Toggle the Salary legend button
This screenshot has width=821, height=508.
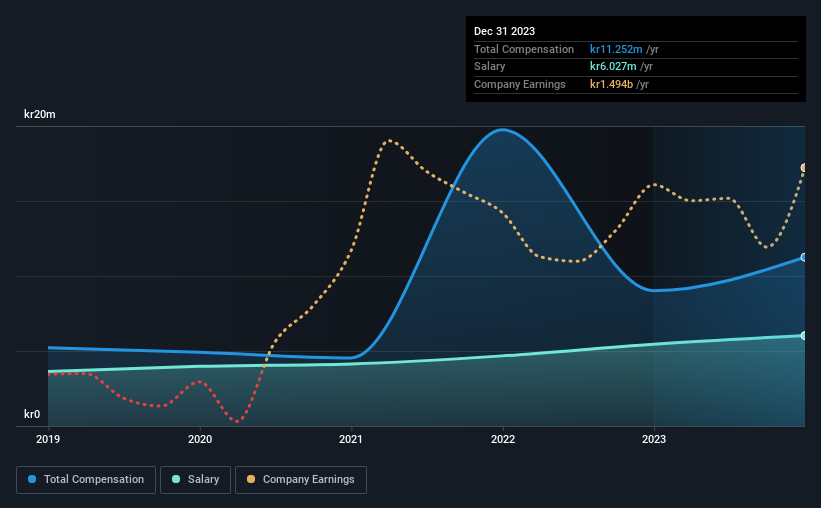195,480
